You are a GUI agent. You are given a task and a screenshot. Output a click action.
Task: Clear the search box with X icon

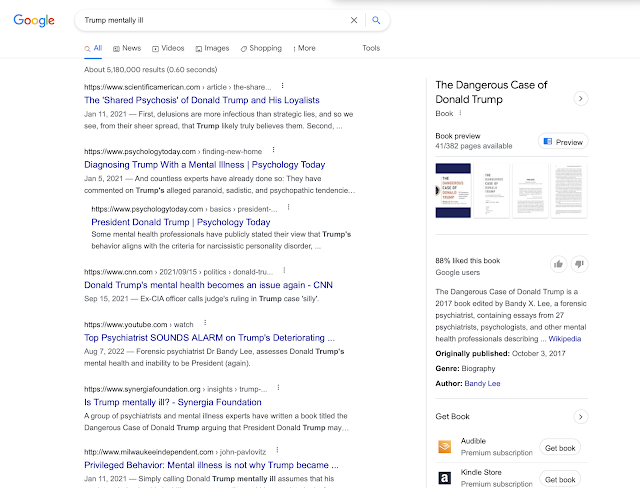click(354, 20)
